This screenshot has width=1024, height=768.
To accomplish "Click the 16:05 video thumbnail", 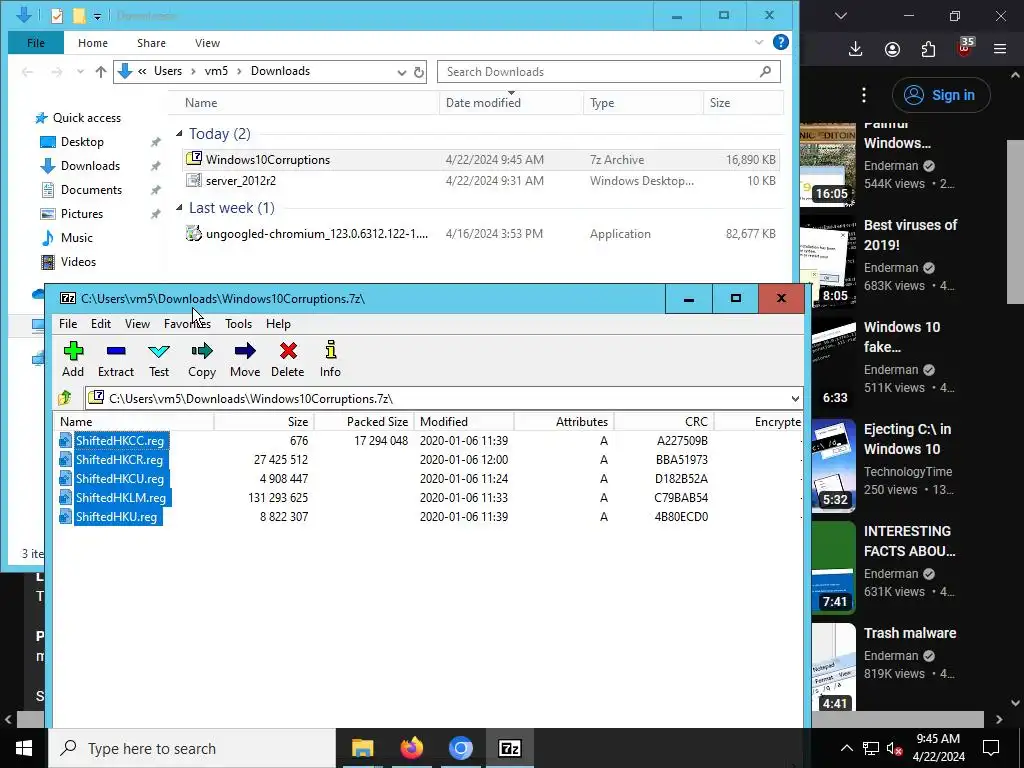I will (x=828, y=165).
